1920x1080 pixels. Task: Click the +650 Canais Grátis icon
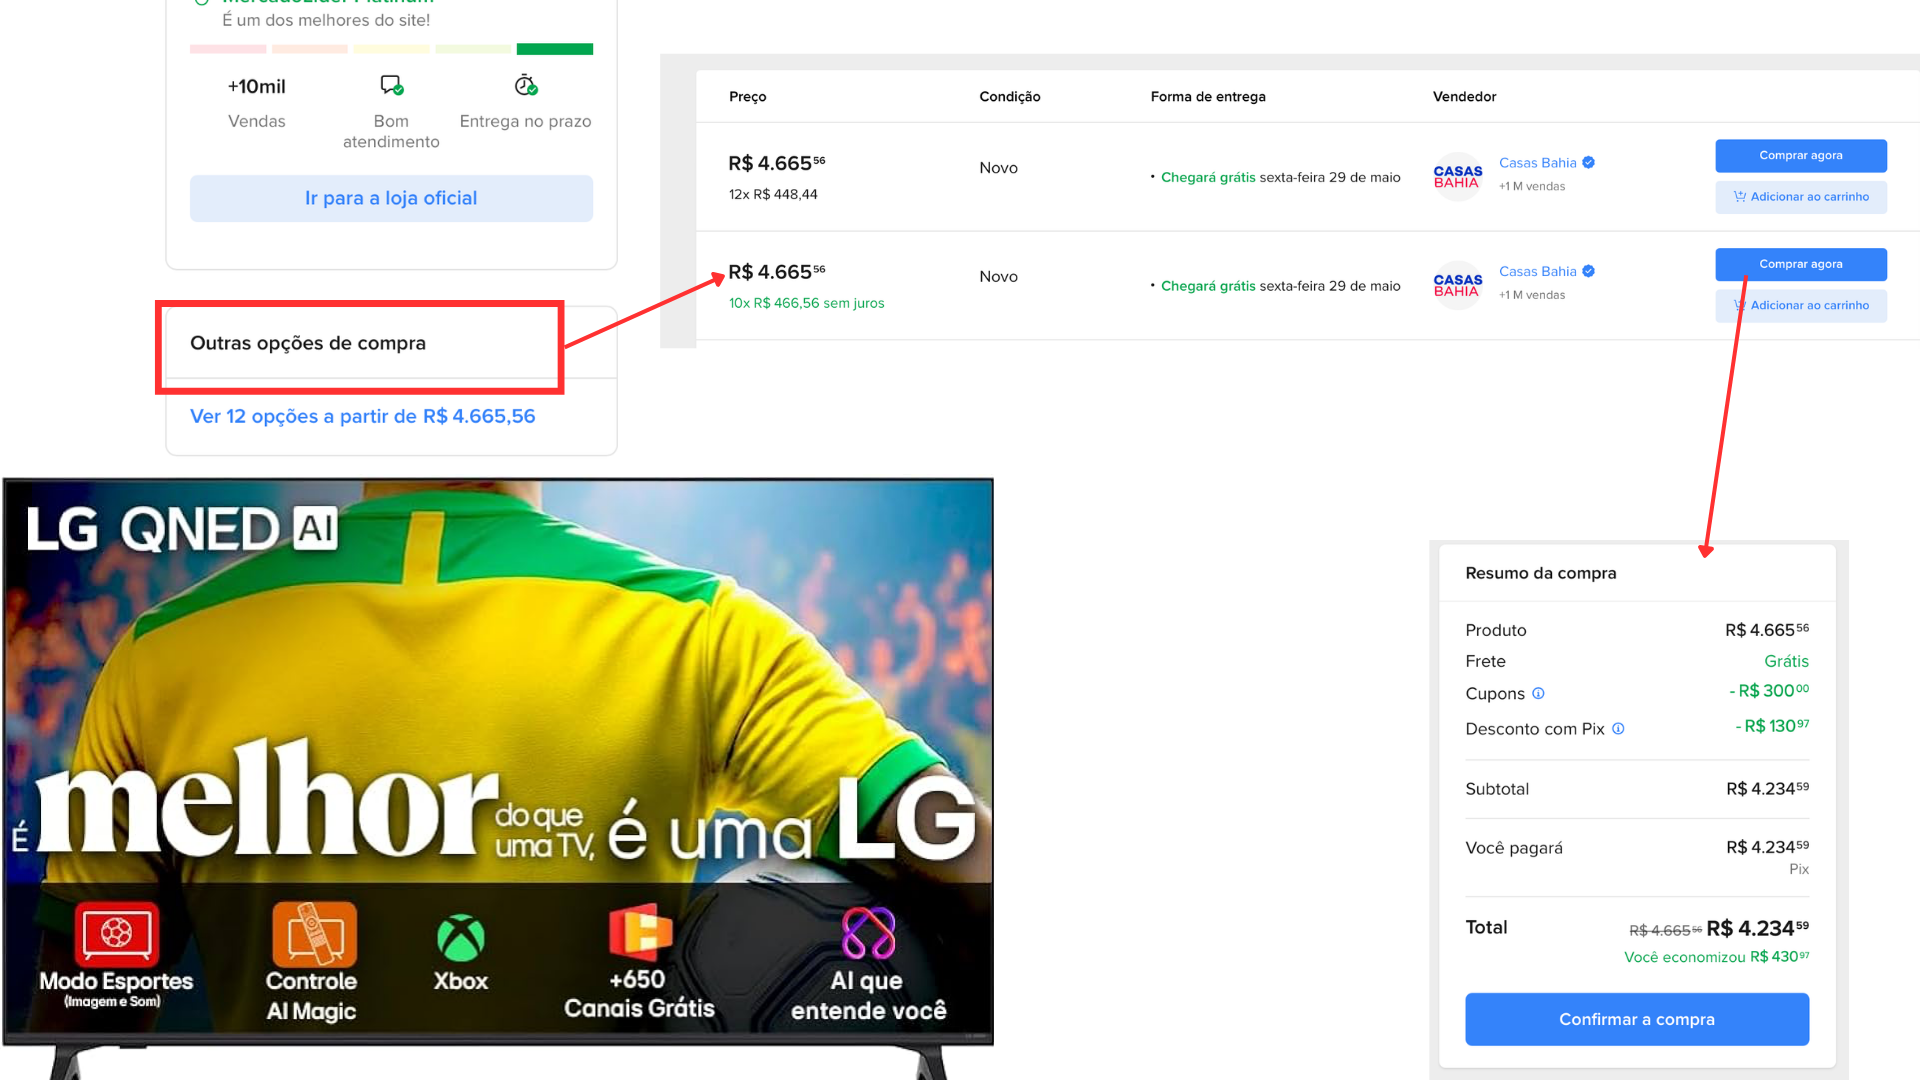click(640, 932)
